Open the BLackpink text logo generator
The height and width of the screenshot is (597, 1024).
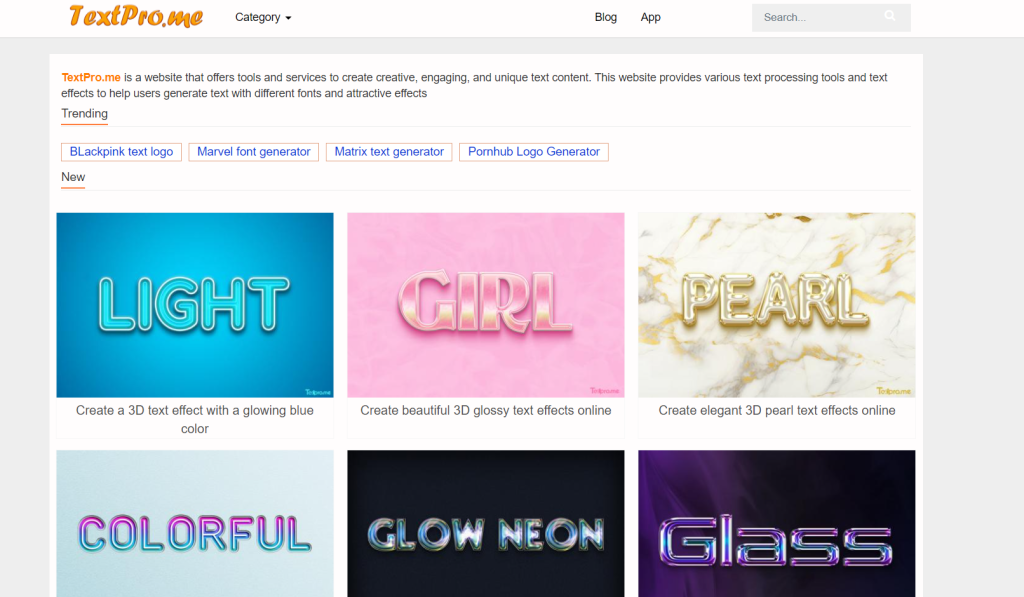coord(121,151)
